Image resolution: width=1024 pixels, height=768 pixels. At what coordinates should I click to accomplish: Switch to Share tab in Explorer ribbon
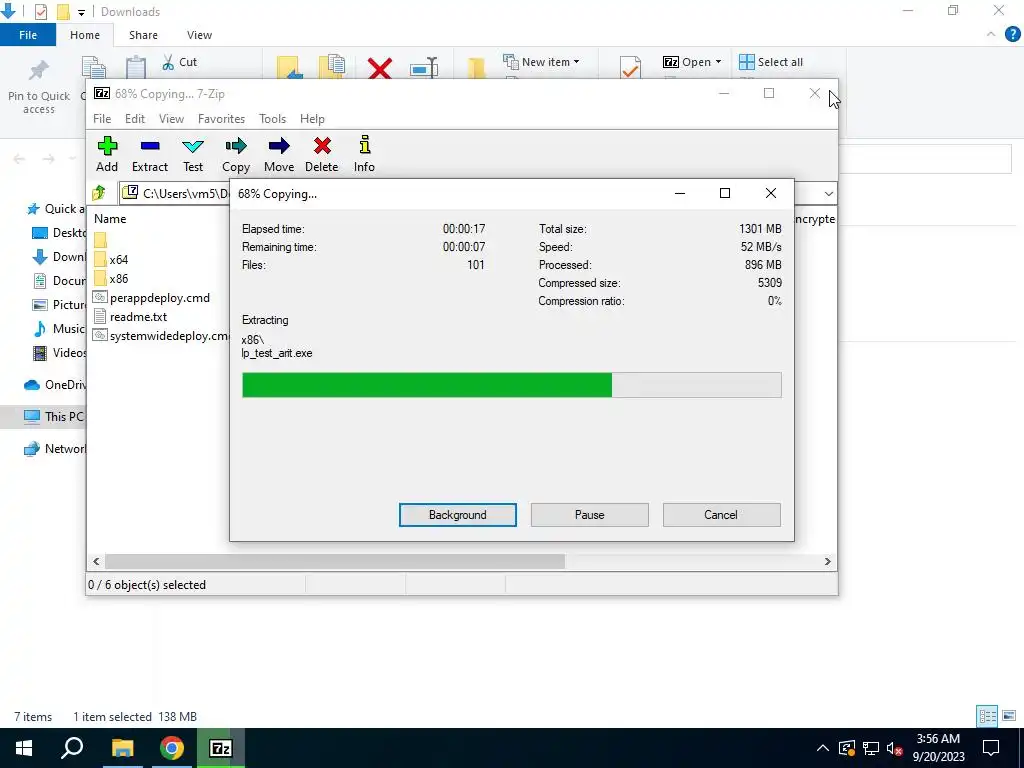143,35
